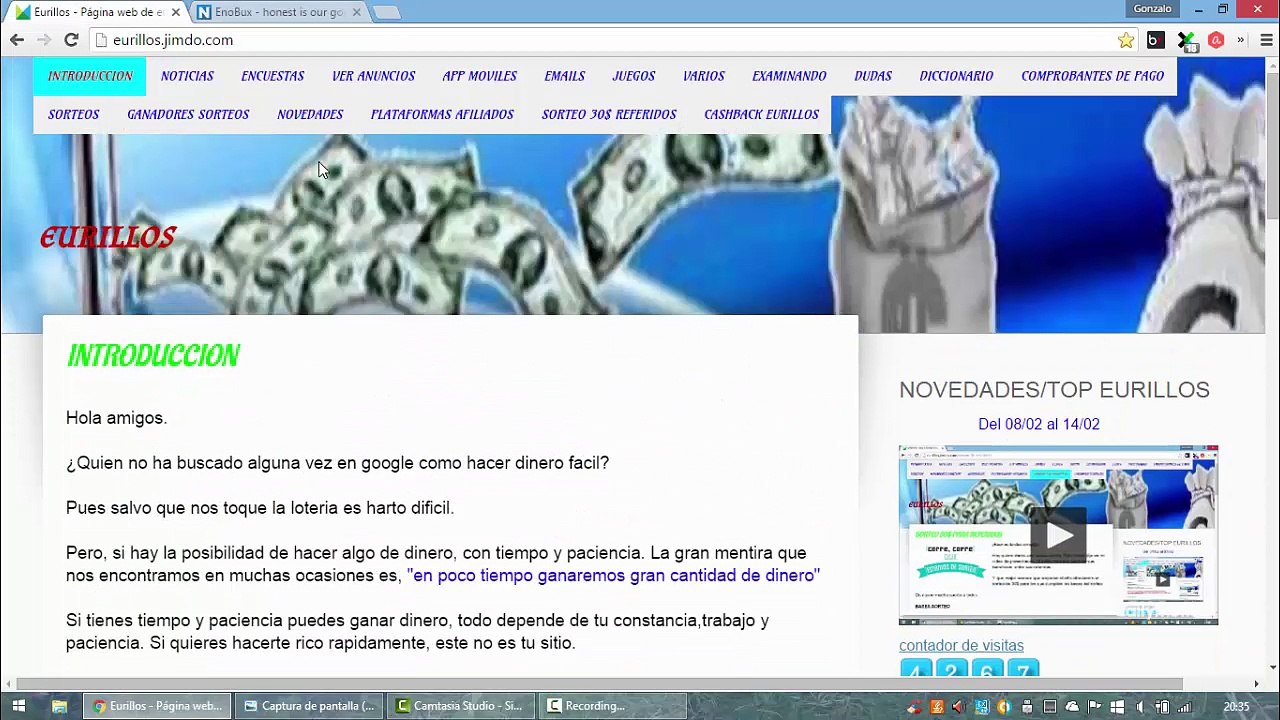The image size is (1280, 720).
Task: Open the Chrome hamburger menu
Action: pos(1266,40)
